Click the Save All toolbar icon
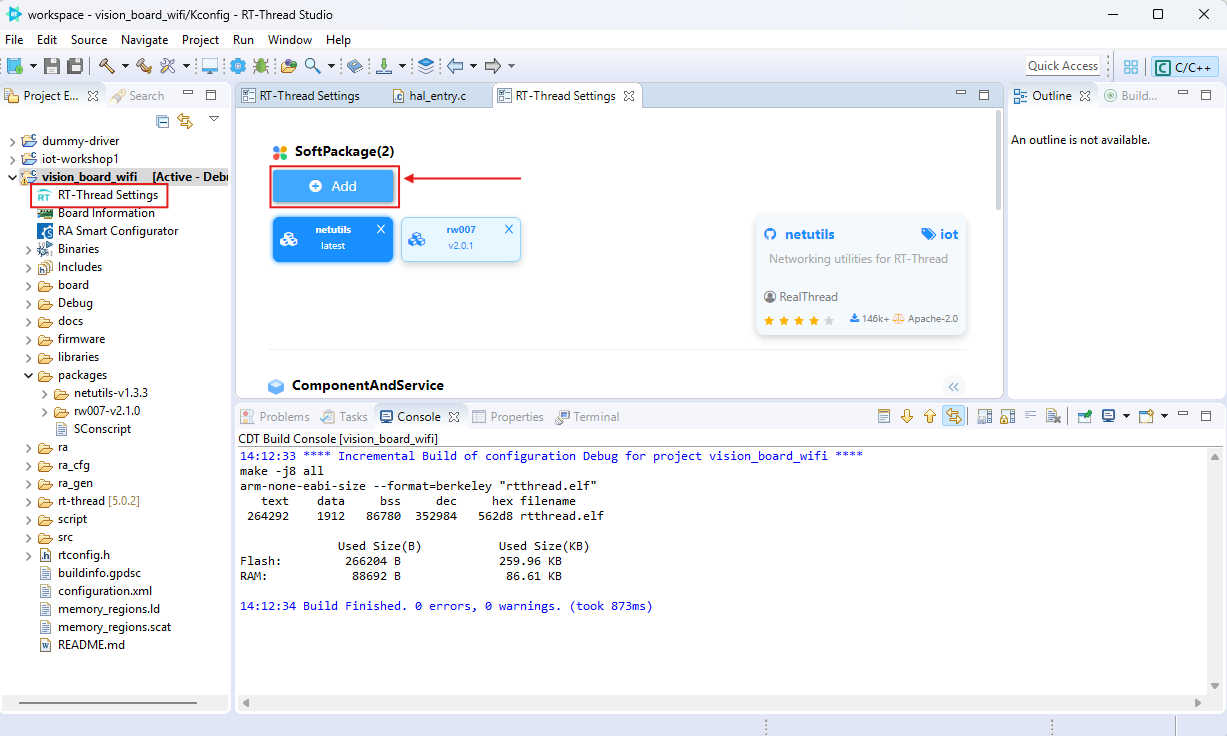The image size is (1227, 736). pos(75,66)
